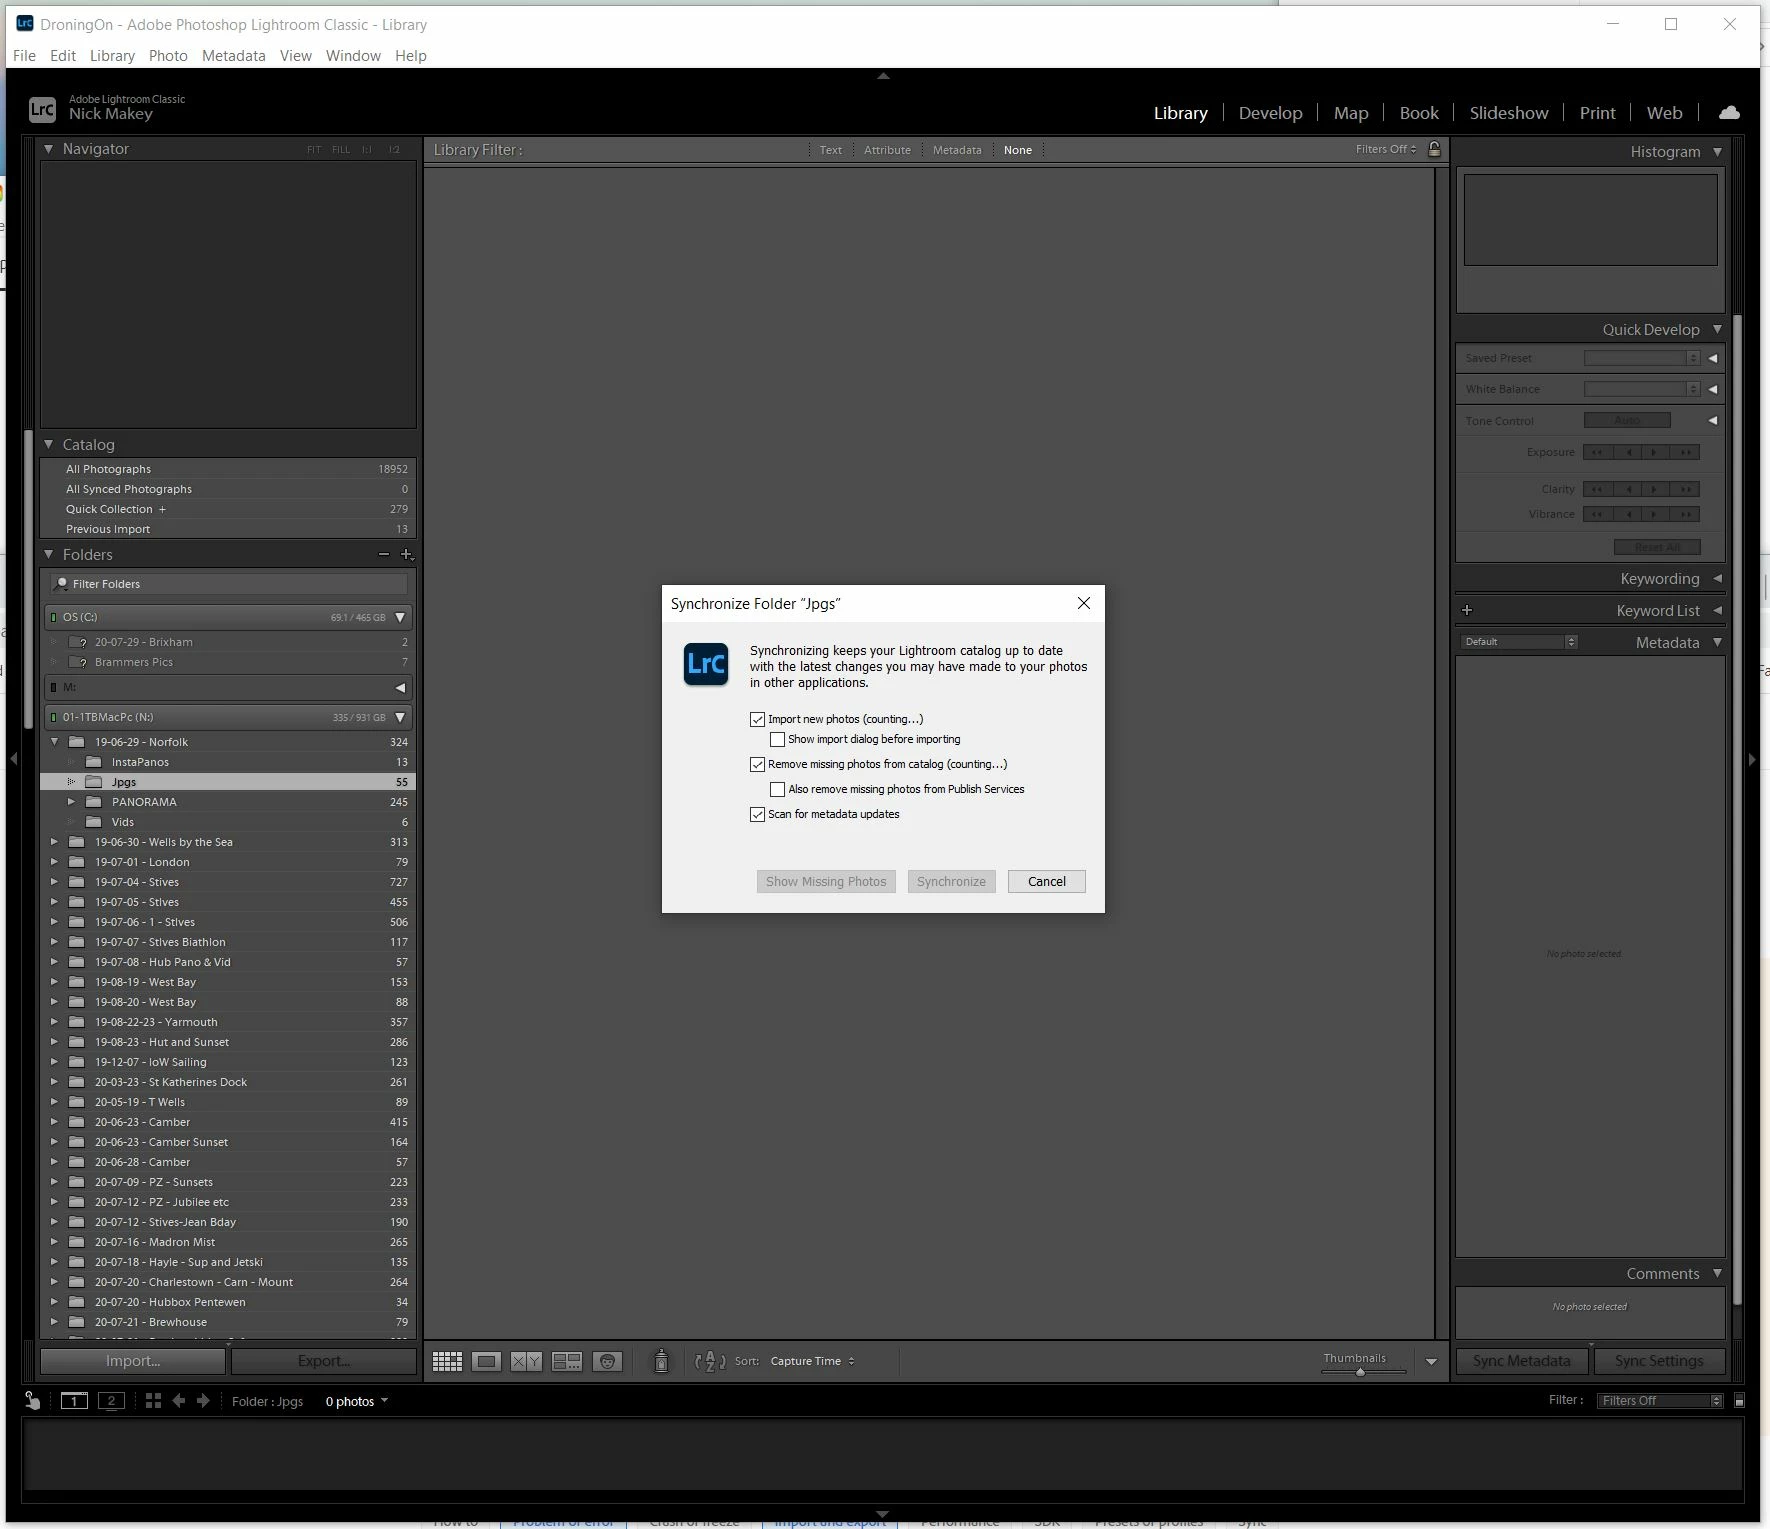Image resolution: width=1770 pixels, height=1529 pixels.
Task: Click the filter lock icon
Action: [x=1434, y=149]
